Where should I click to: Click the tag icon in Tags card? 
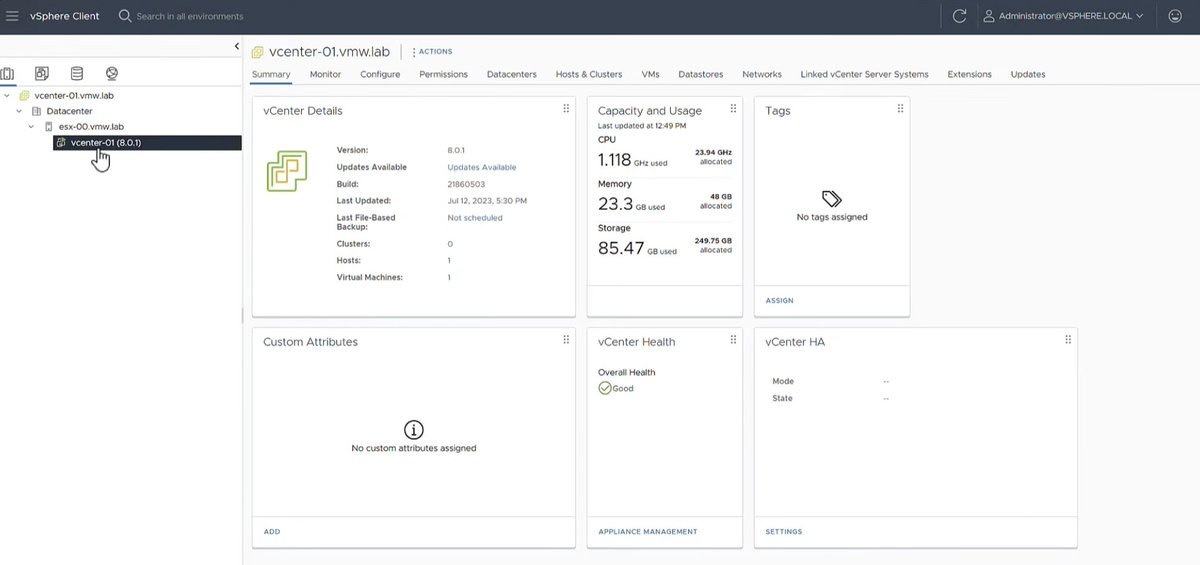[x=832, y=198]
